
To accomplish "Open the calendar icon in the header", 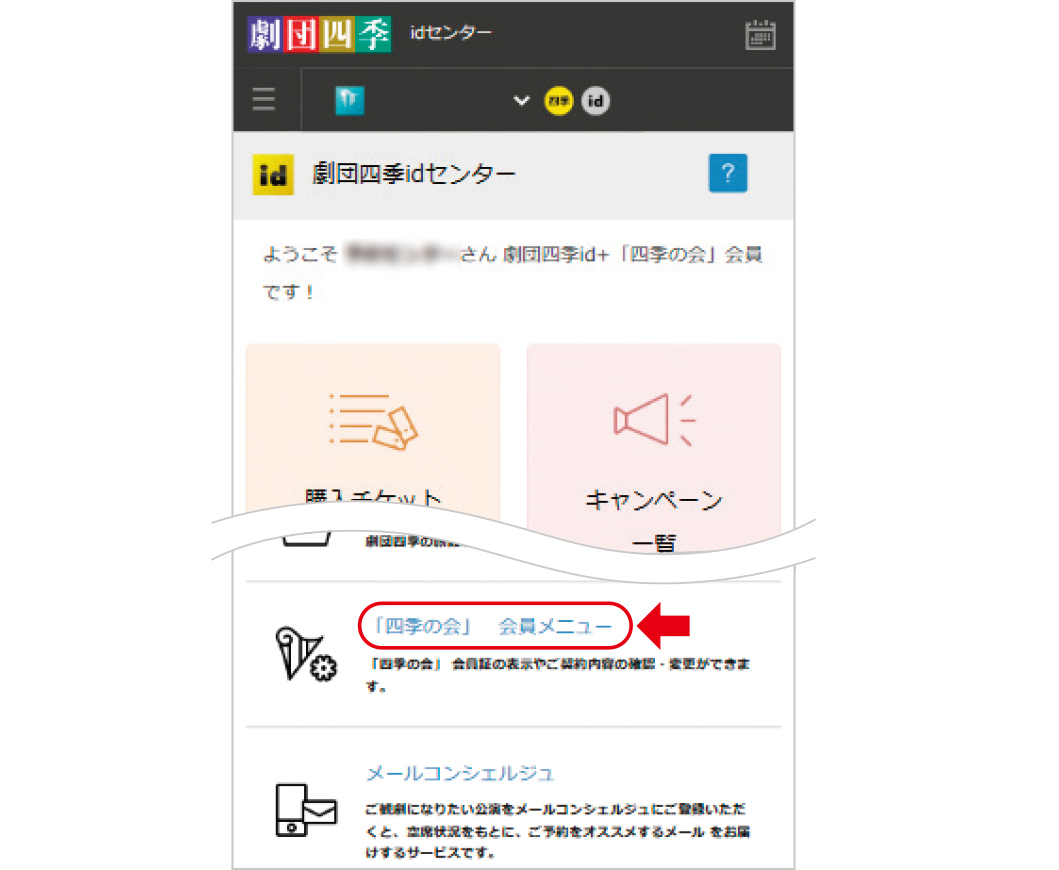I will pos(760,35).
